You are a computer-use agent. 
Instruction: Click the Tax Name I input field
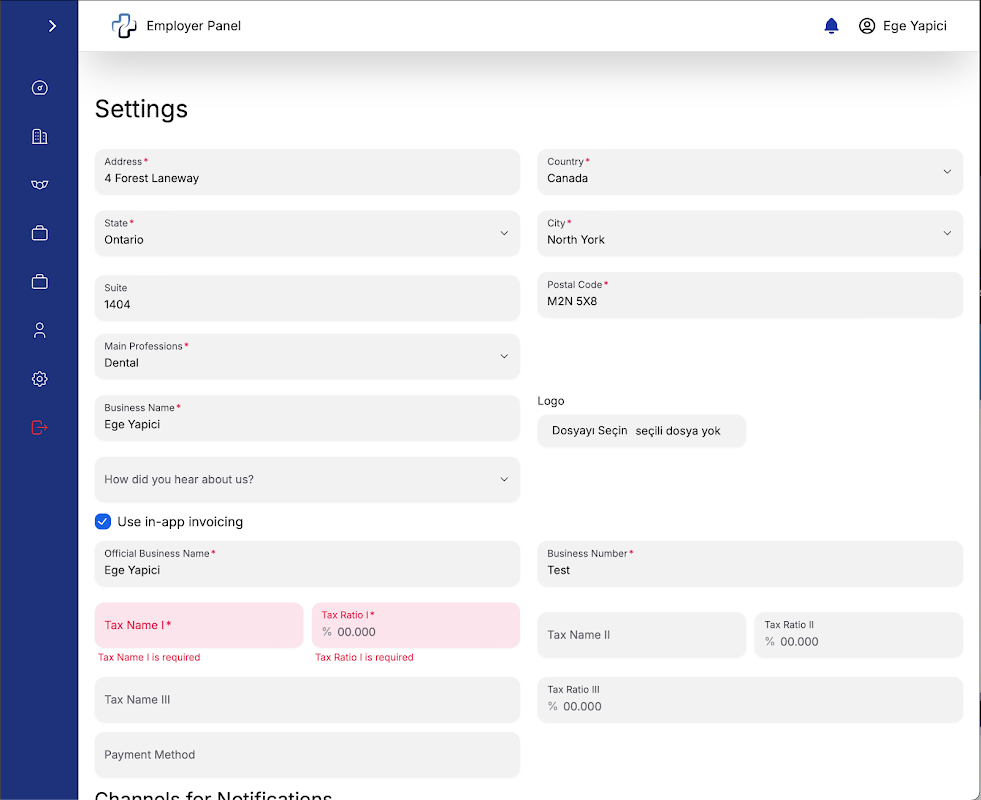[199, 626]
